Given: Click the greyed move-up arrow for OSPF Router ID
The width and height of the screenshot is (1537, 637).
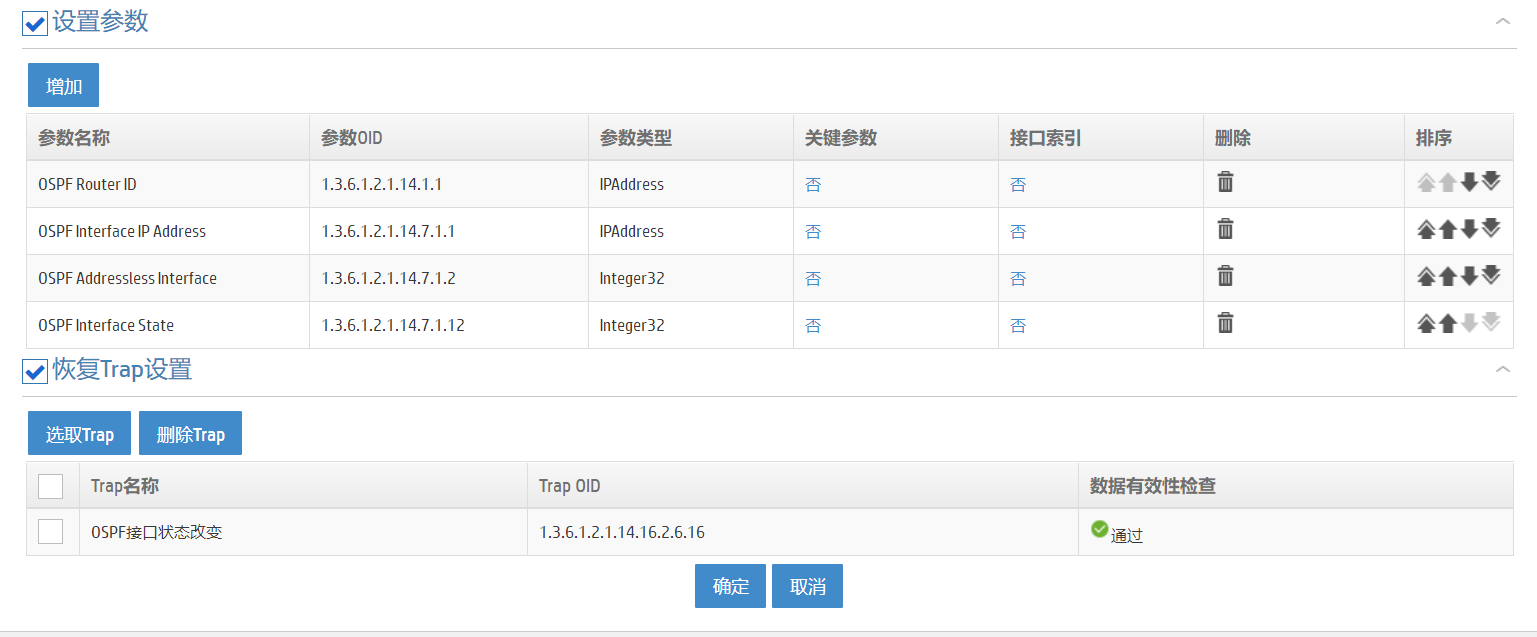Looking at the screenshot, I should click(x=1447, y=182).
